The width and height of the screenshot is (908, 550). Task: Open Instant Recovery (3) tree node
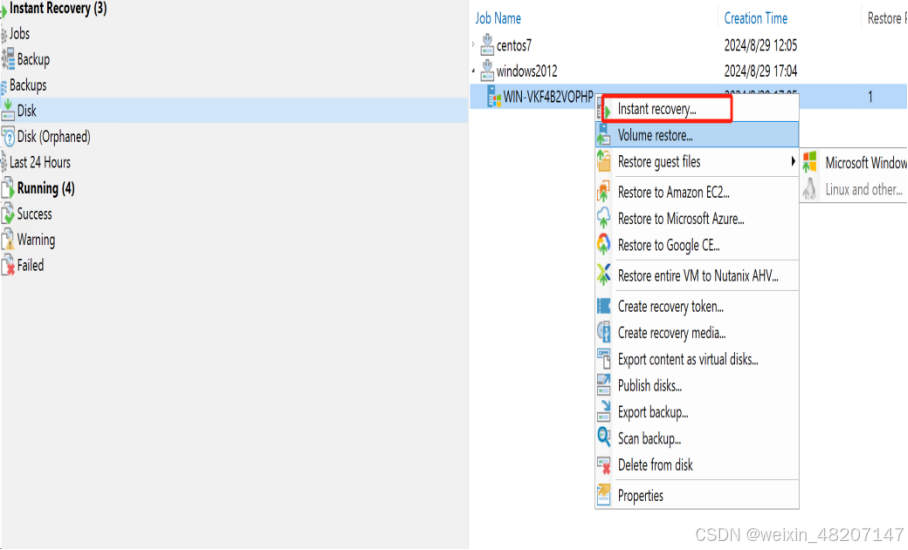[58, 8]
